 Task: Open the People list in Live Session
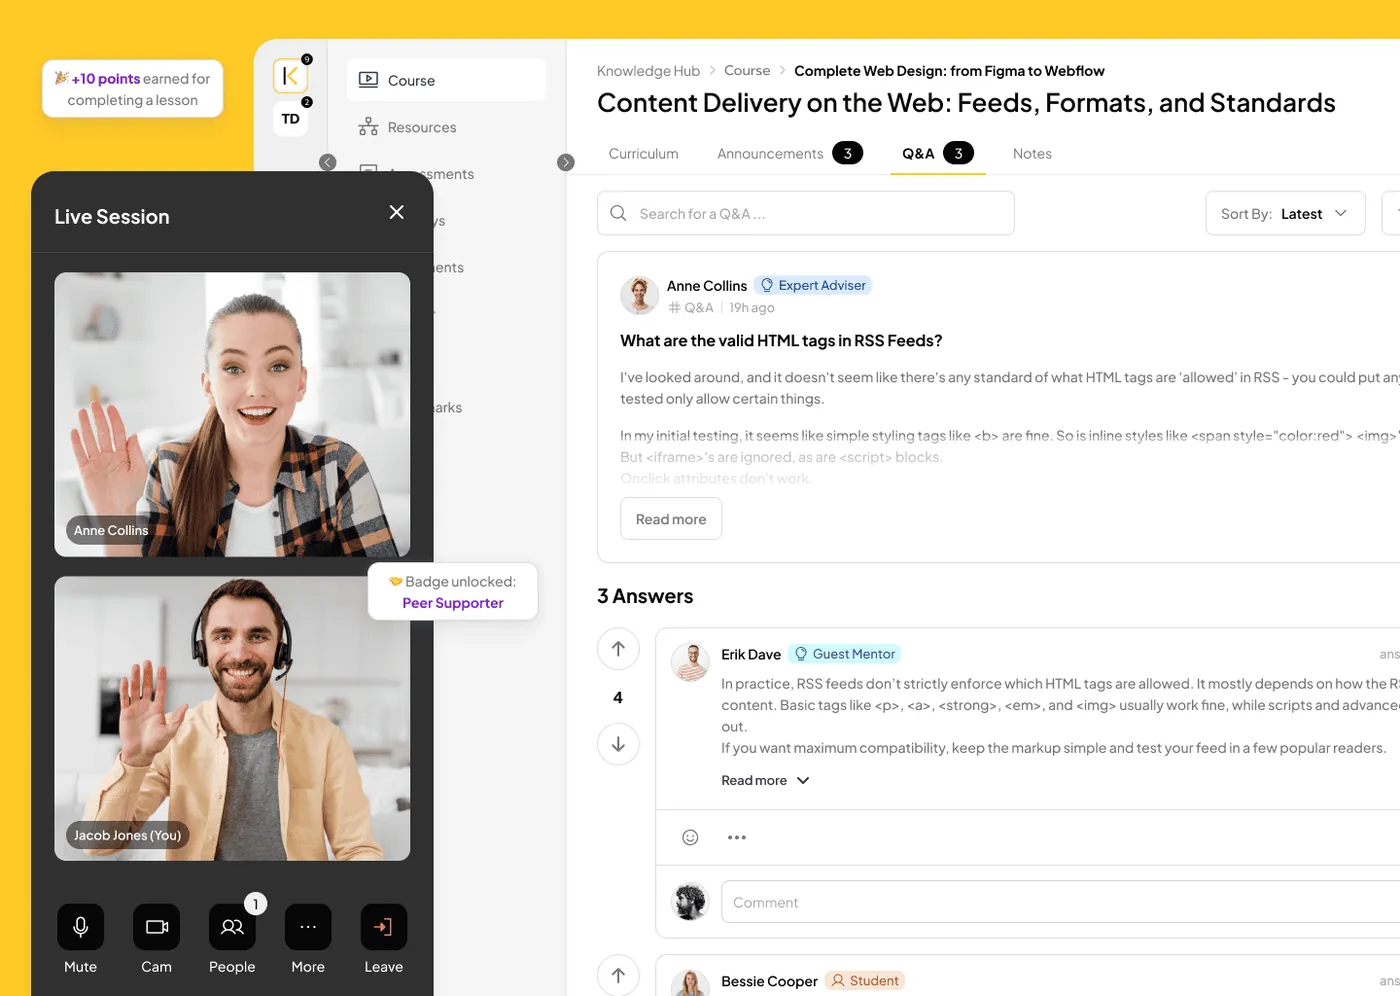pos(232,927)
